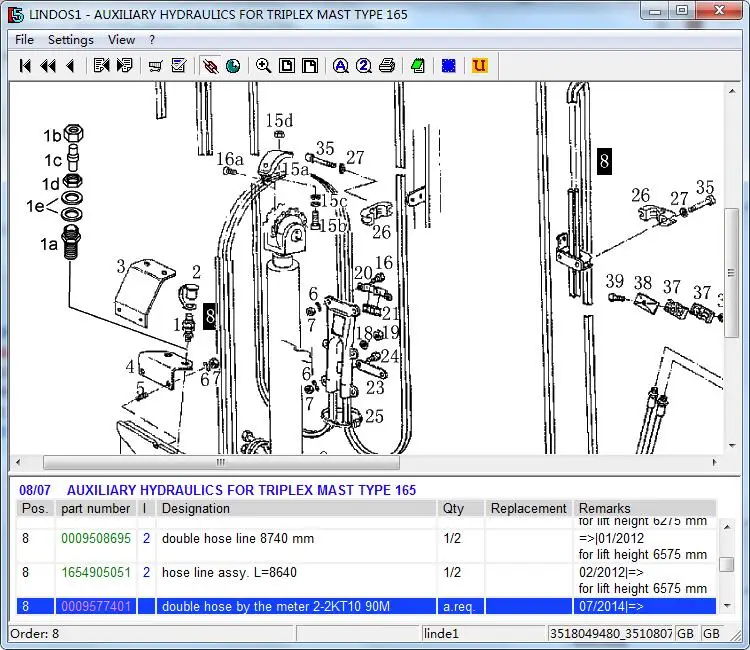Screen dimensions: 750x650
Task: Open the magnifier zoom-in tool
Action: (263, 66)
